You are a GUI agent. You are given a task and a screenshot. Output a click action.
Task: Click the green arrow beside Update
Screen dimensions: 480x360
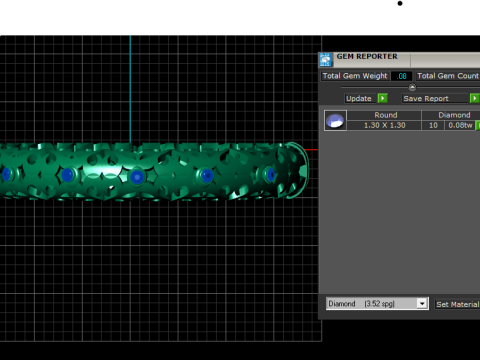pyautogui.click(x=383, y=98)
